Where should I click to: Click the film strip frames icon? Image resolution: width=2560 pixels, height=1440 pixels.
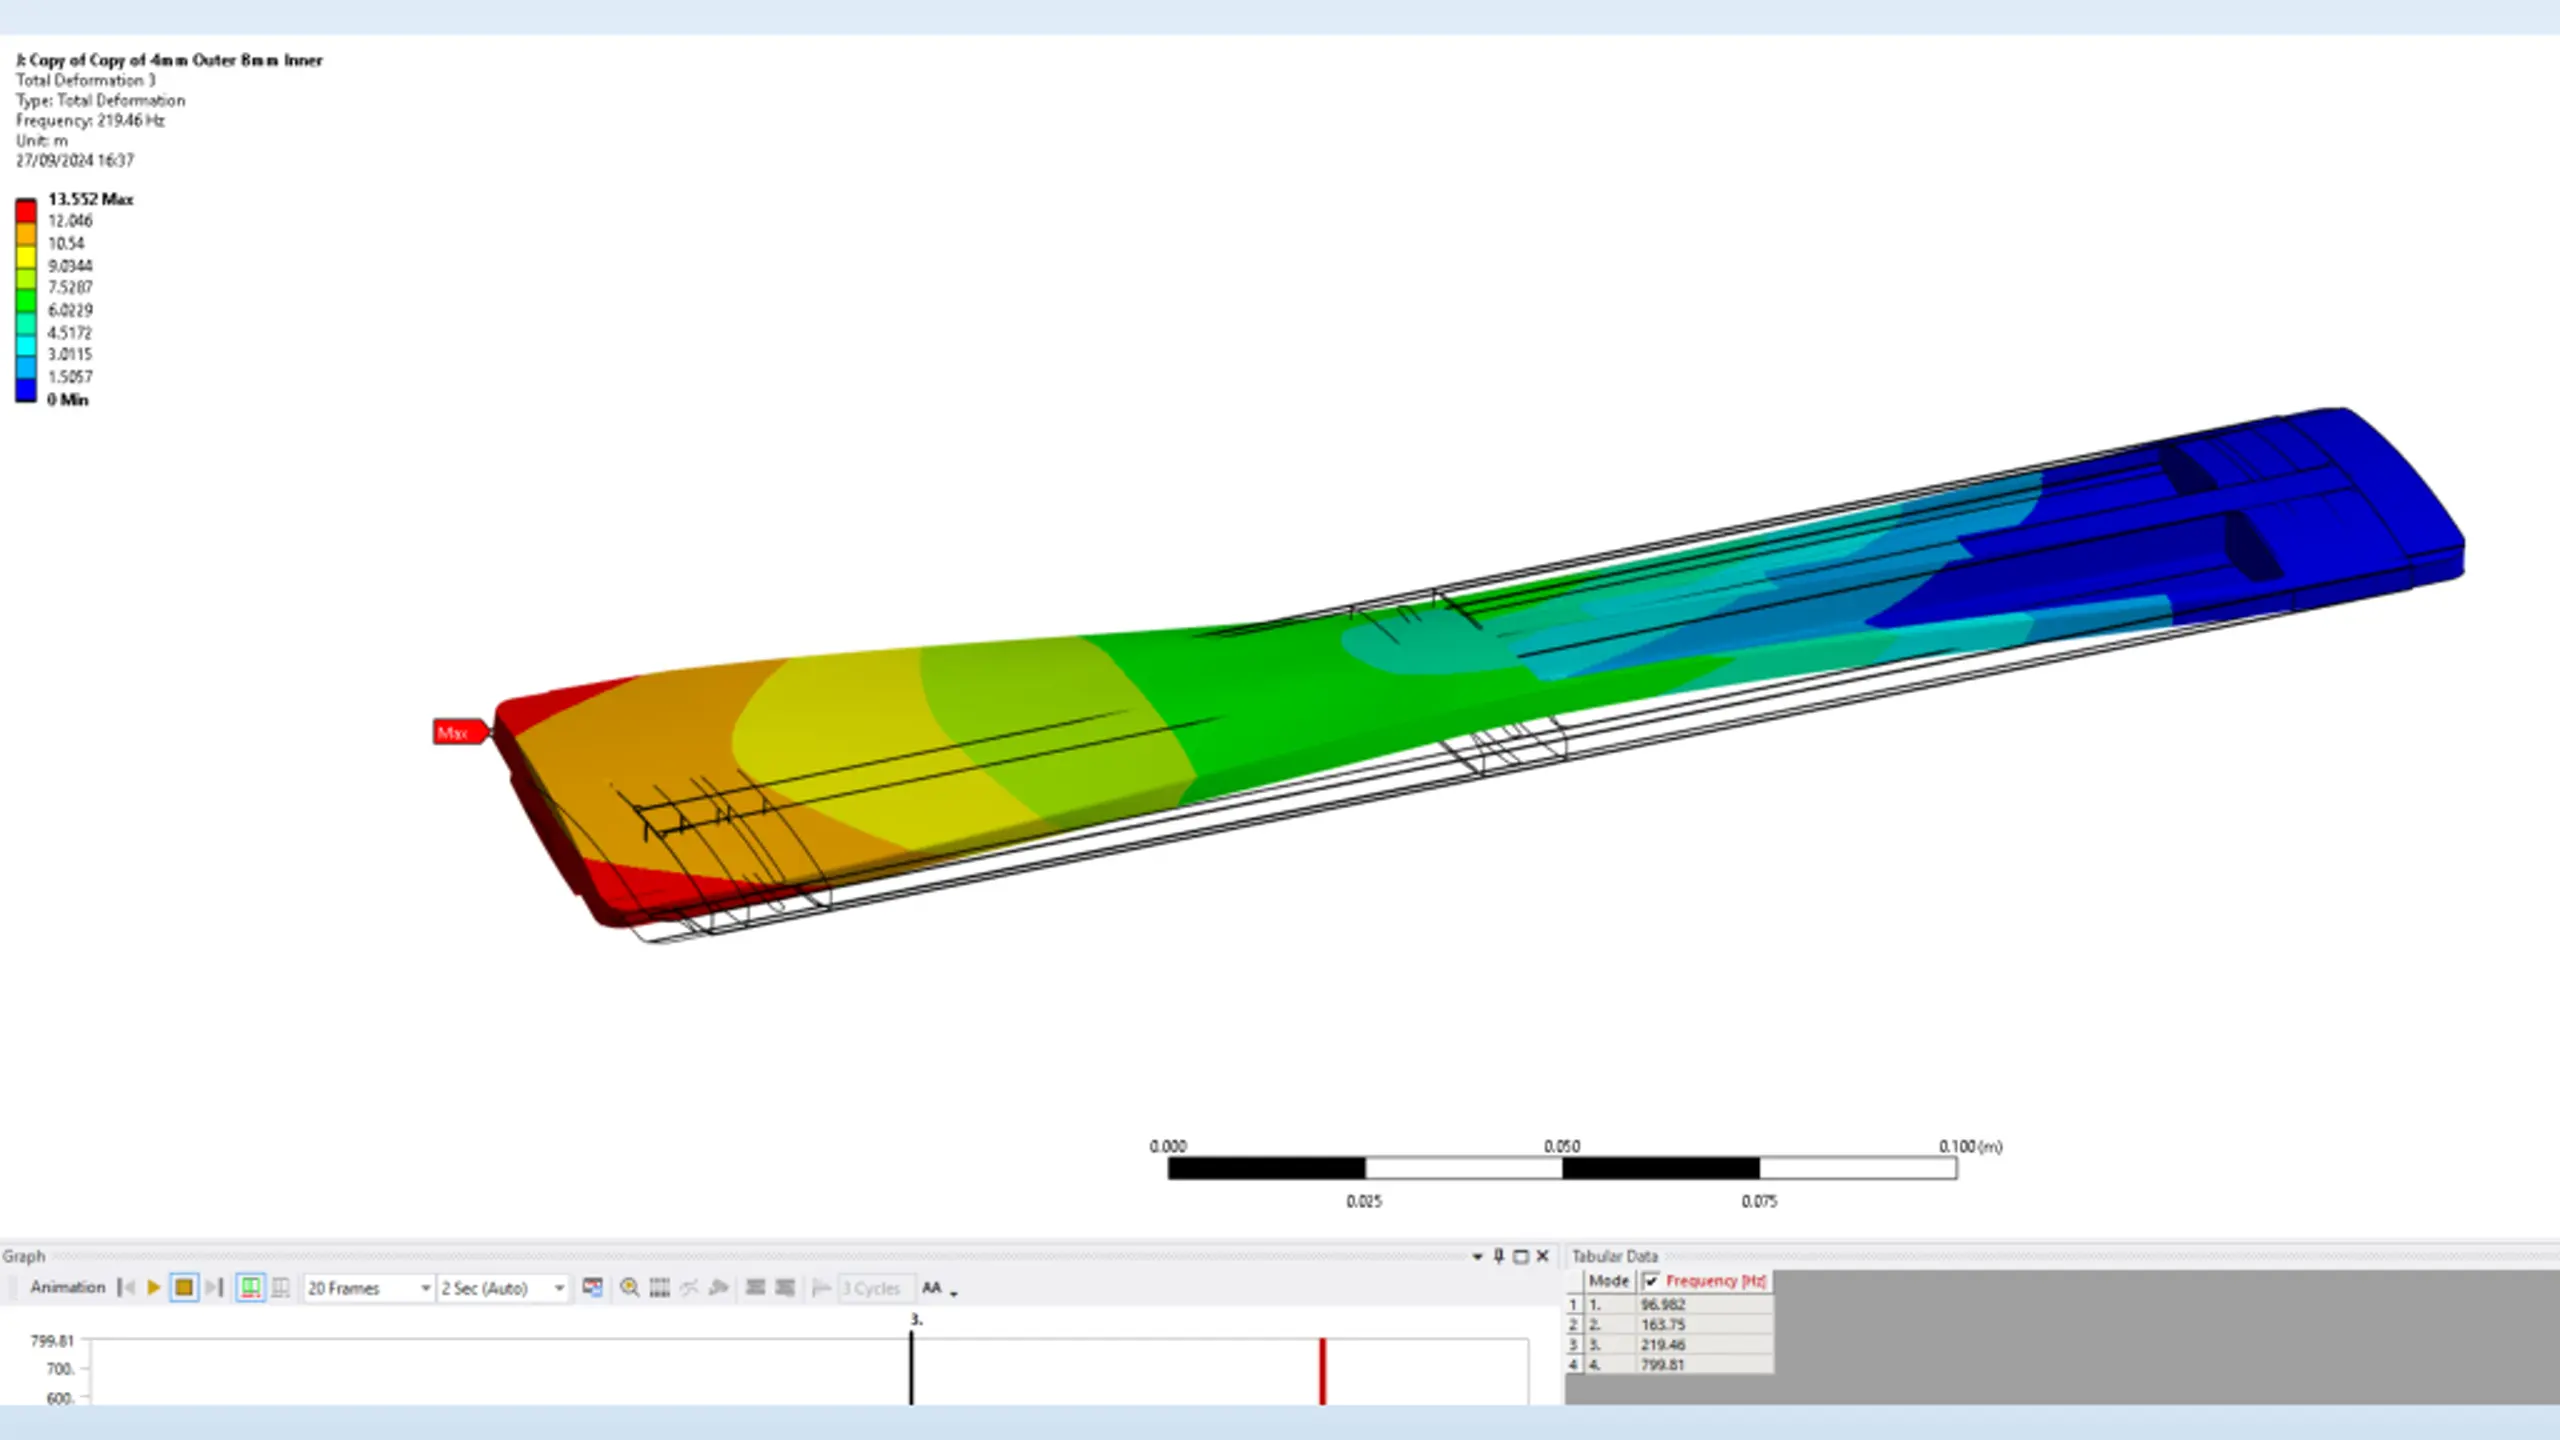coord(659,1287)
